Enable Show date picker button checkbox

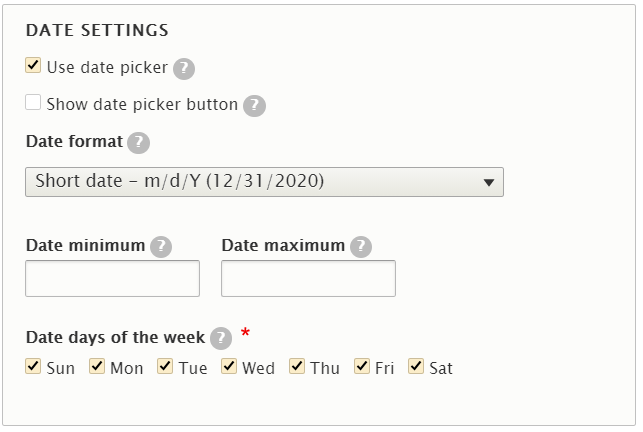coord(33,102)
